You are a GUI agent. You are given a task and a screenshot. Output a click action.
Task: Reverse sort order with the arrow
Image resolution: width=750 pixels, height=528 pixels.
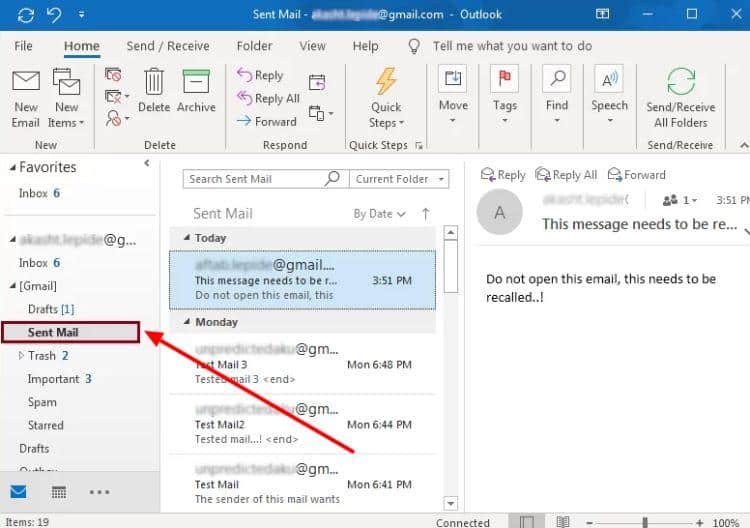[x=426, y=214]
